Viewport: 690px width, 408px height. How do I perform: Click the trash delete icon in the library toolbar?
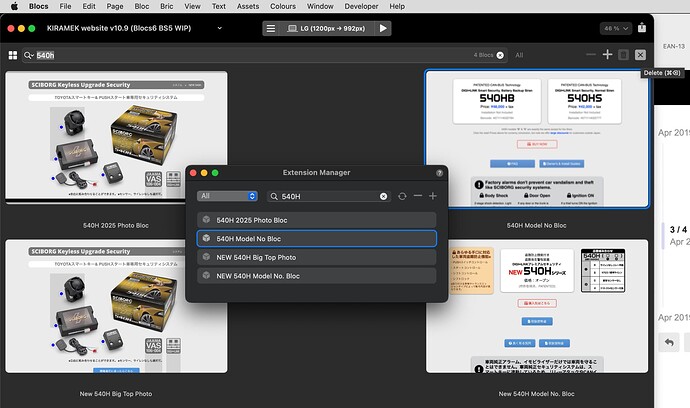624,55
